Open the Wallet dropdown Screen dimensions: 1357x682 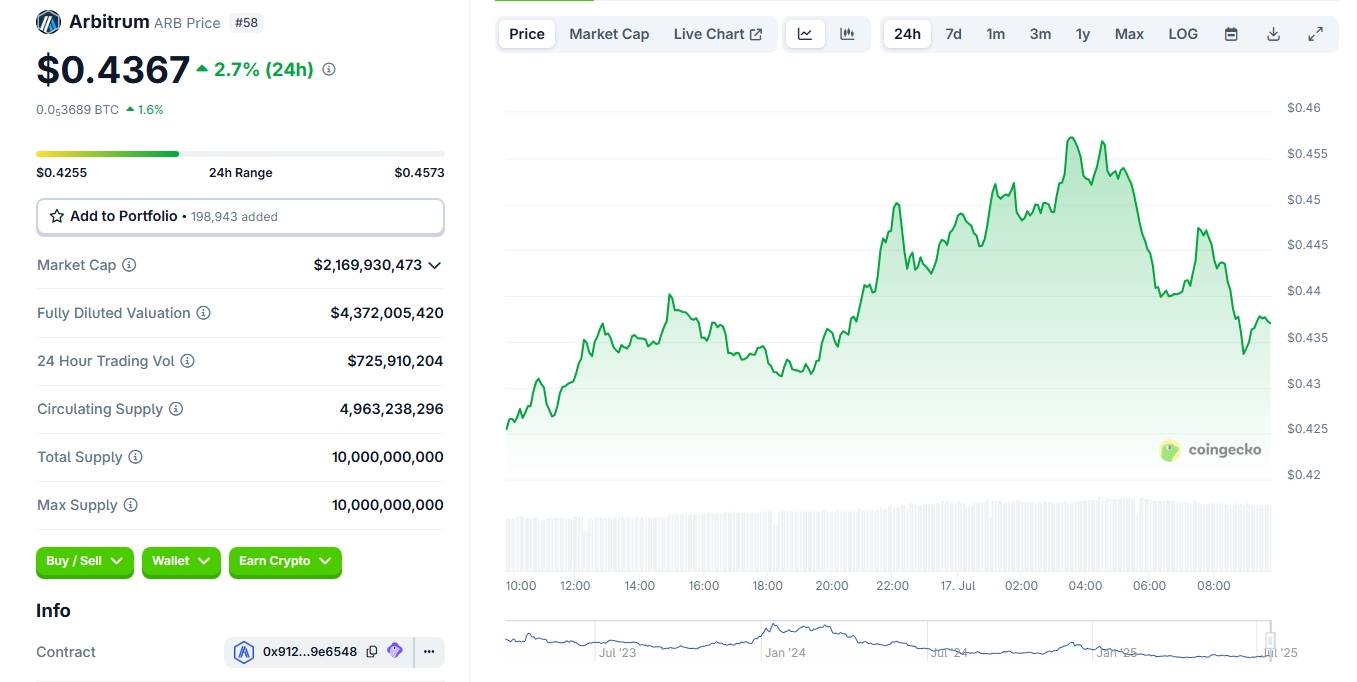pos(182,561)
